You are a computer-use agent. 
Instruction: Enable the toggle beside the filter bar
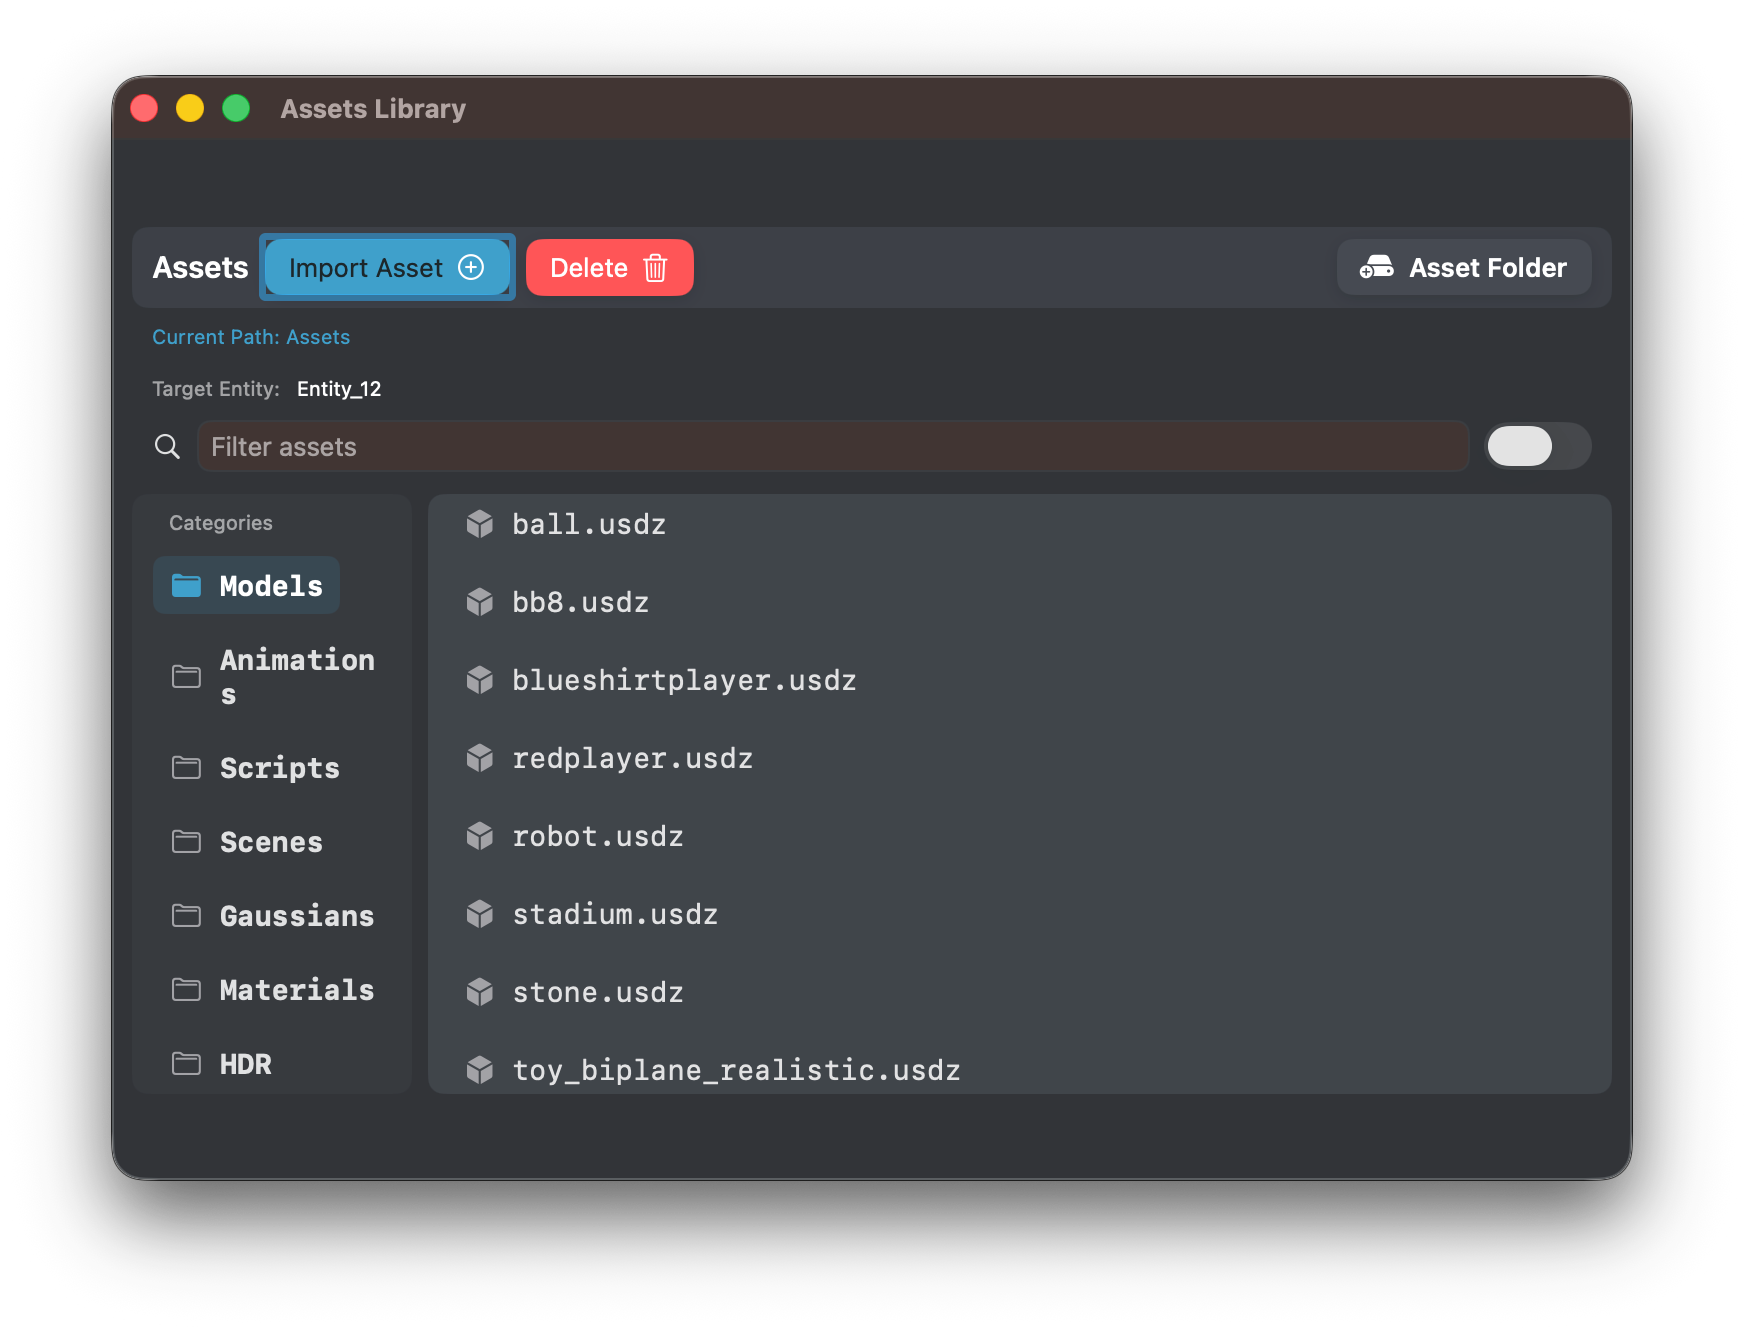pos(1538,447)
